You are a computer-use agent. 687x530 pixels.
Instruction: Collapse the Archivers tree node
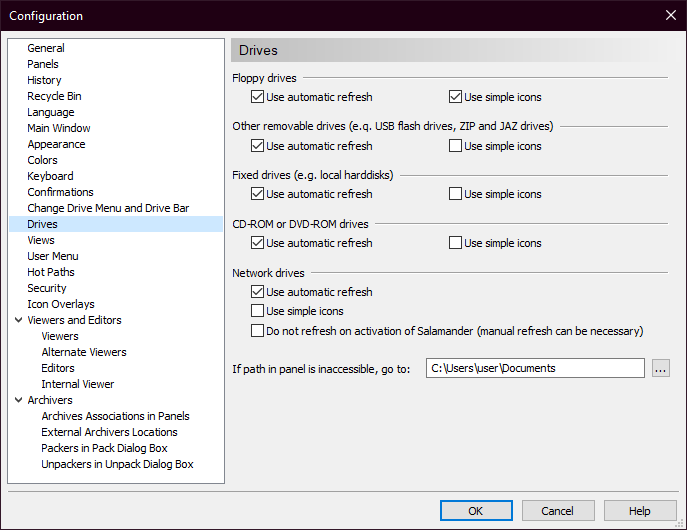click(x=19, y=400)
